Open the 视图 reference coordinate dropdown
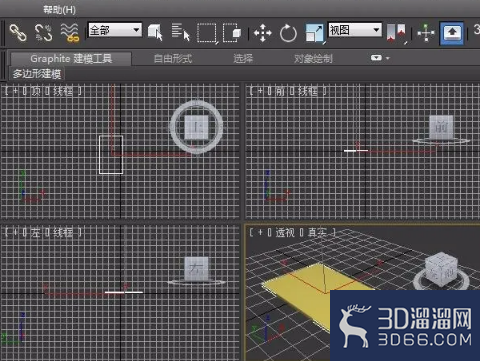The width and height of the screenshot is (480, 361). tap(355, 30)
